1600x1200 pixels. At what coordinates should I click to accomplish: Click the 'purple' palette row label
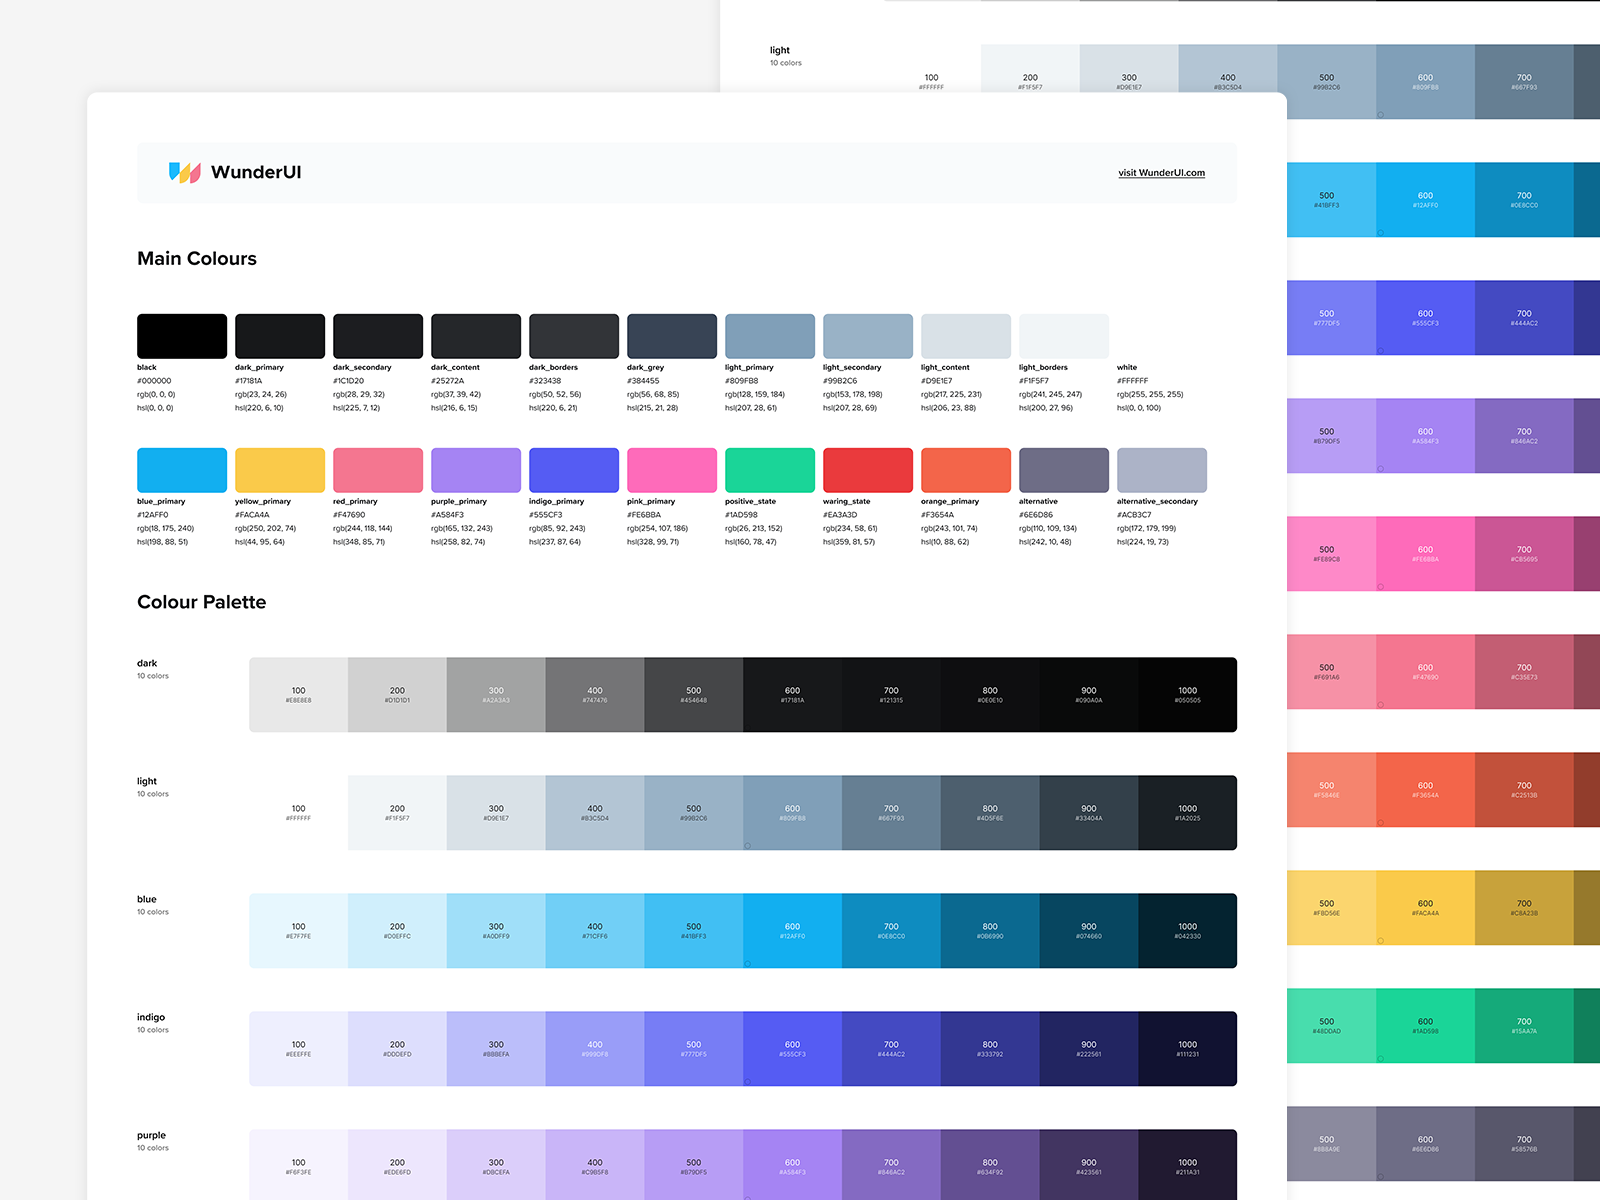pos(151,1135)
